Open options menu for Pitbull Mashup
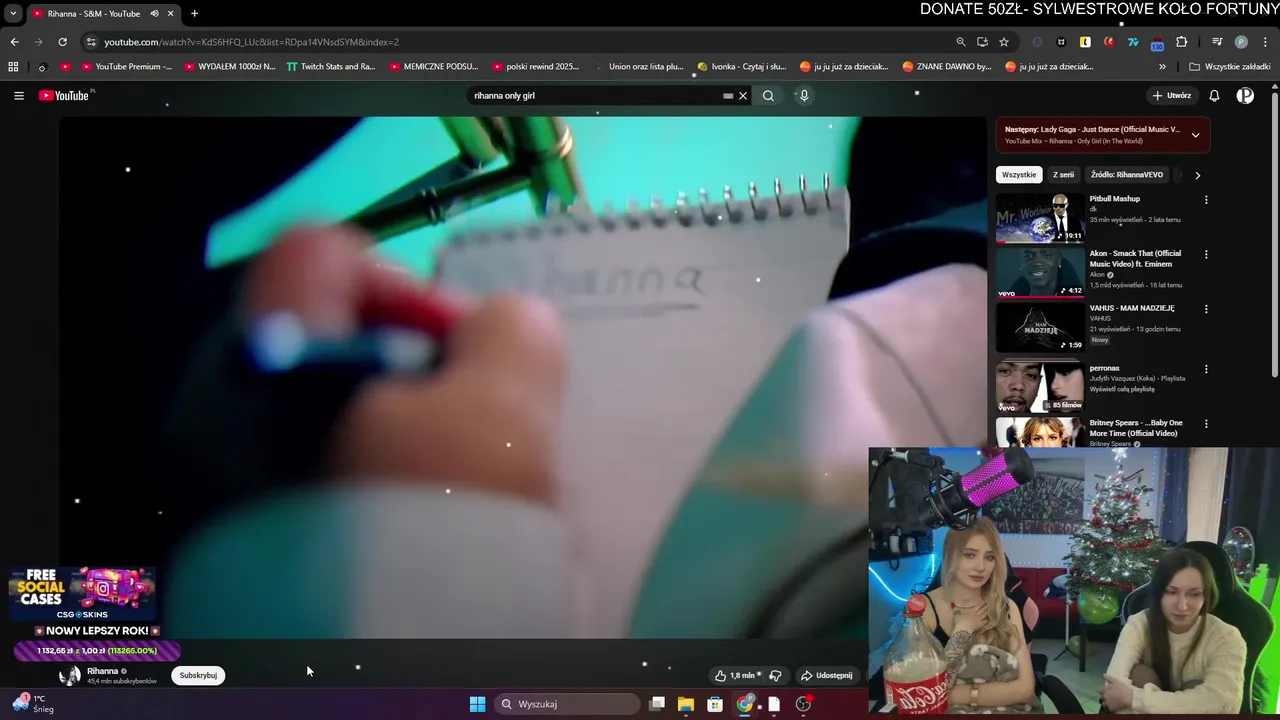1280x720 pixels. pos(1206,200)
